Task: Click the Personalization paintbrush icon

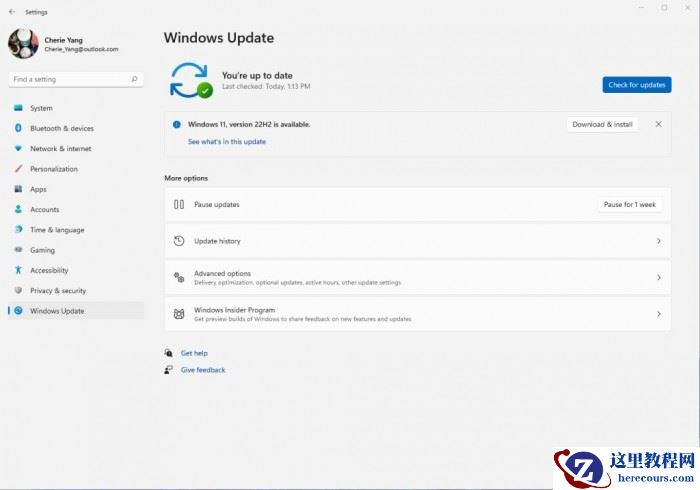Action: pos(18,169)
